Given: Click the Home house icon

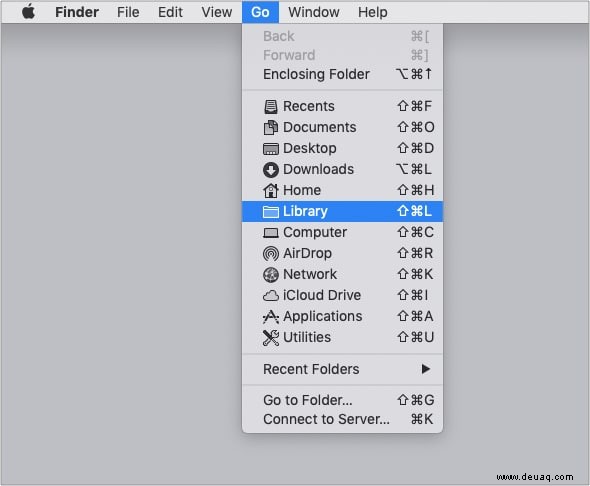Looking at the screenshot, I should click(x=271, y=190).
